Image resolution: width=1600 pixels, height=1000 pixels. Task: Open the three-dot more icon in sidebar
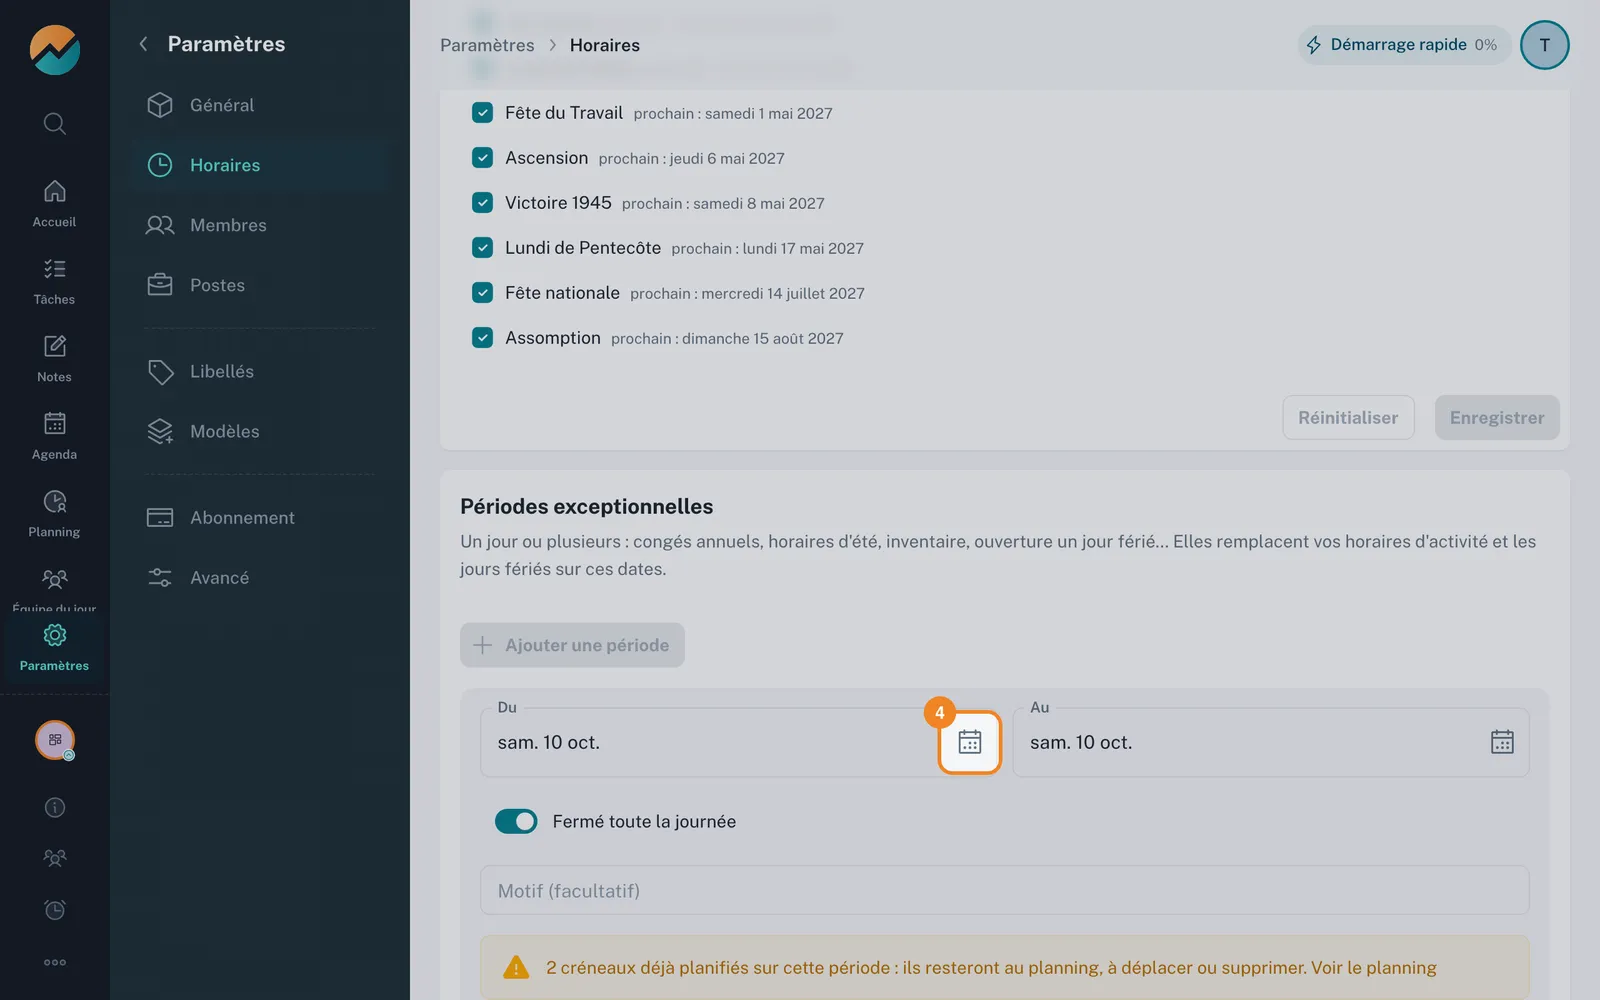click(x=55, y=962)
